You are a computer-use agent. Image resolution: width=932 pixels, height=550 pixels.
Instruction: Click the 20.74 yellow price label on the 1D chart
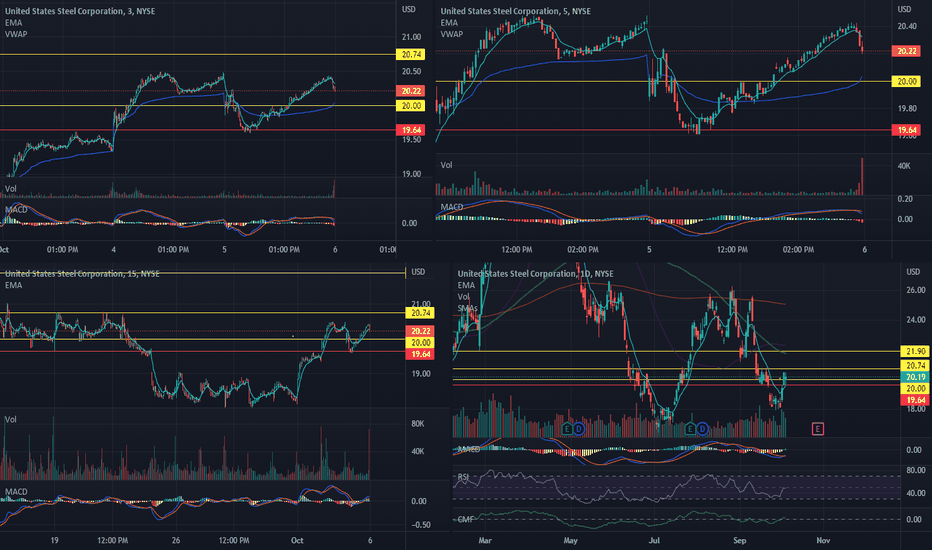pos(915,365)
